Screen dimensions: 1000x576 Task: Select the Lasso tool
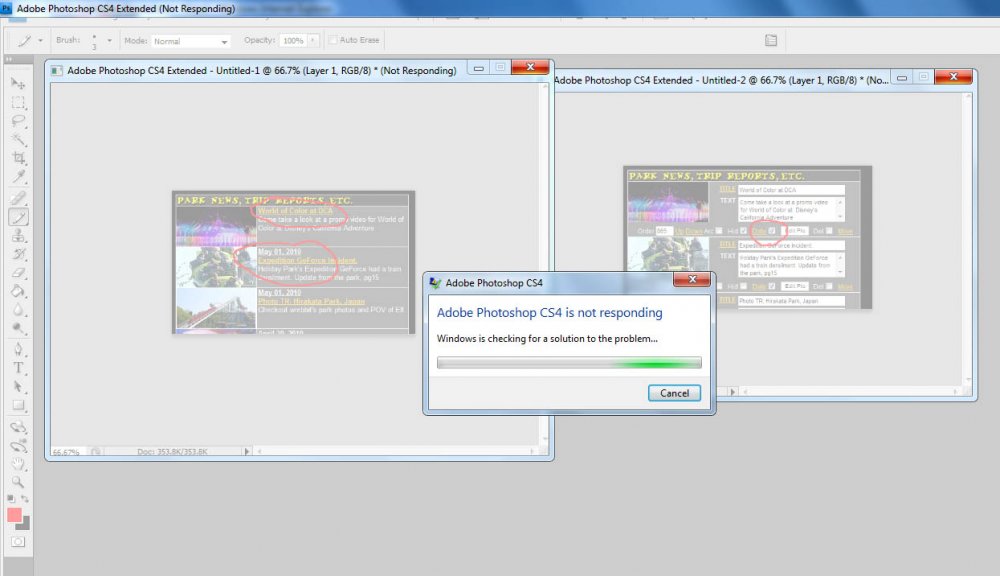coord(17,121)
